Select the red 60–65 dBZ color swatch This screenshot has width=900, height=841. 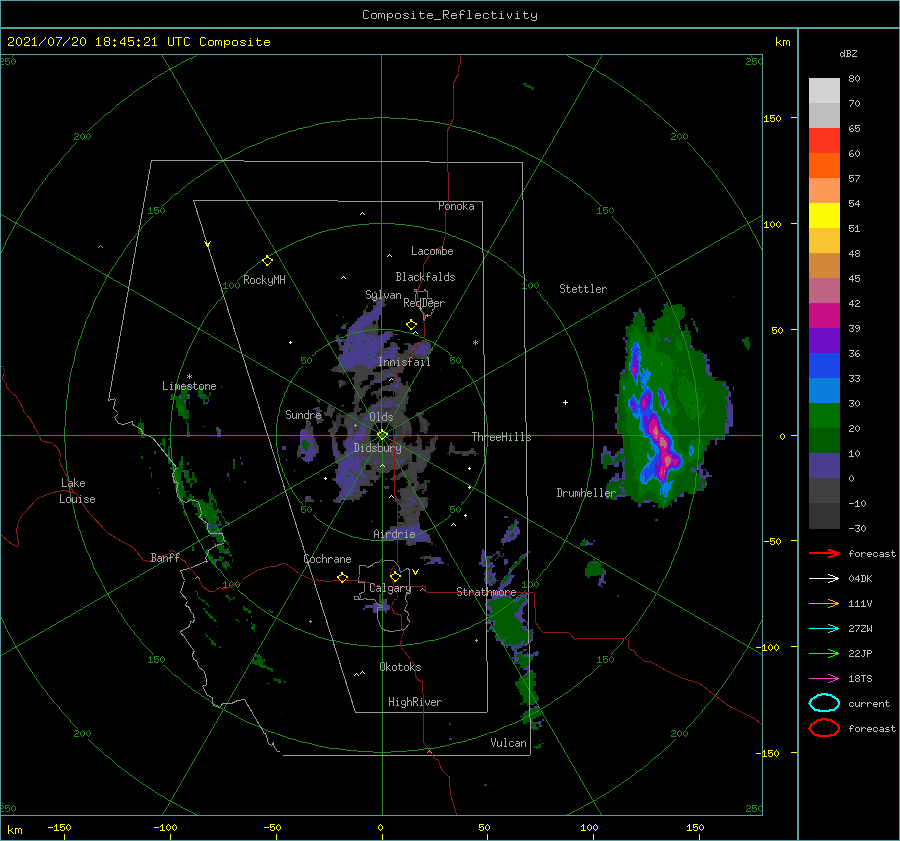(824, 140)
